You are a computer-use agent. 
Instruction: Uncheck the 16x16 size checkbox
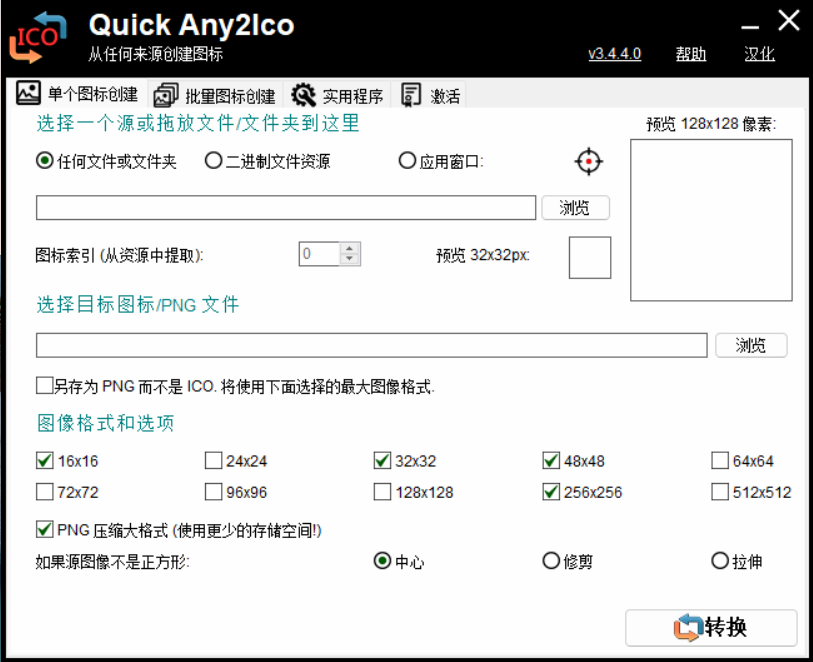45,460
